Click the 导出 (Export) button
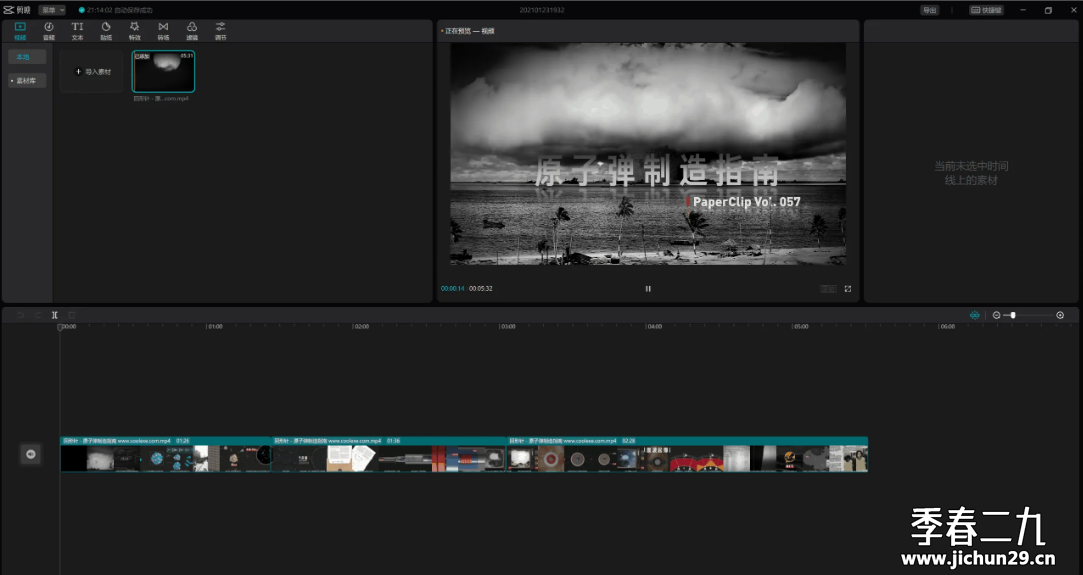The image size is (1083, 575). (930, 10)
